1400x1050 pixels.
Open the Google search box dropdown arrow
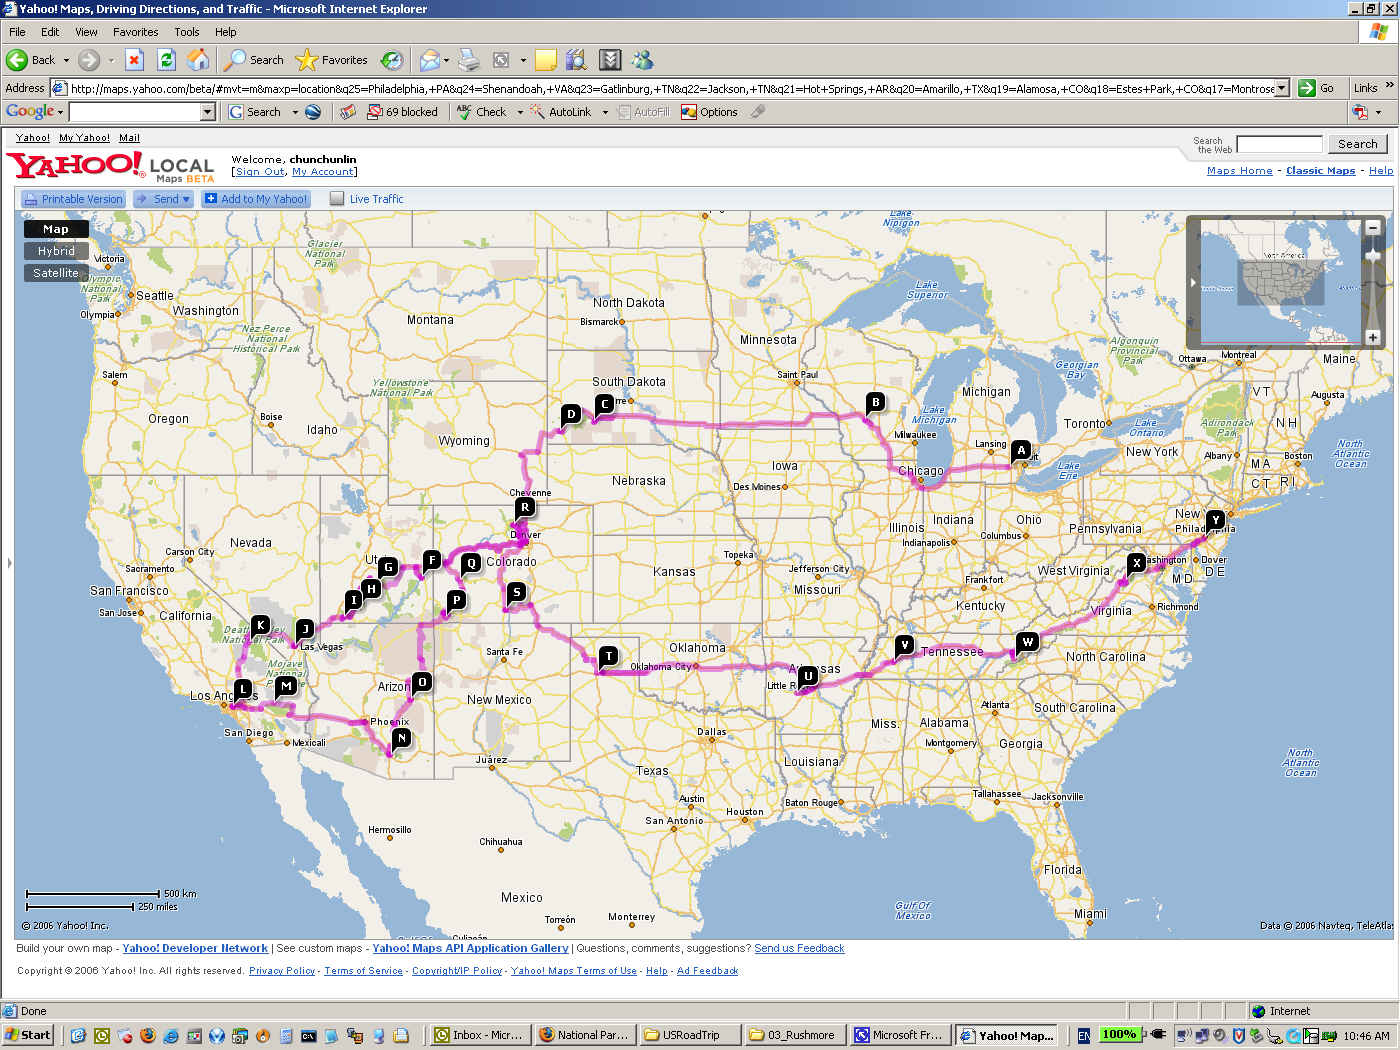pyautogui.click(x=208, y=112)
